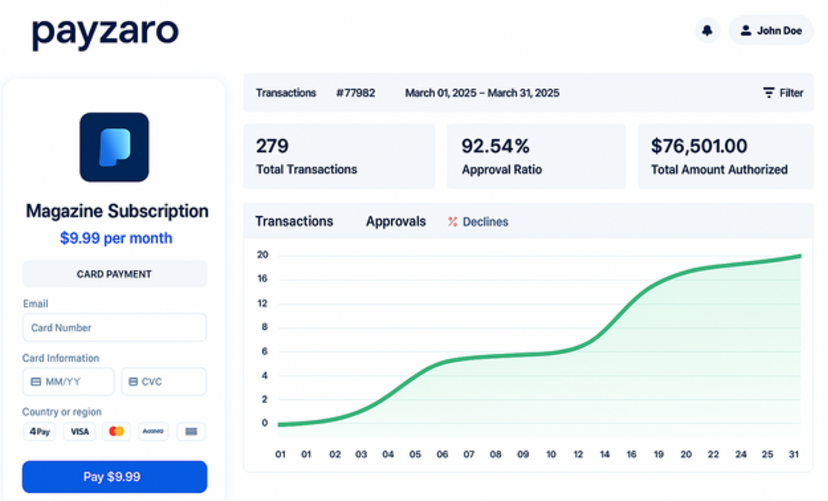Click the notification bell icon

pos(707,31)
